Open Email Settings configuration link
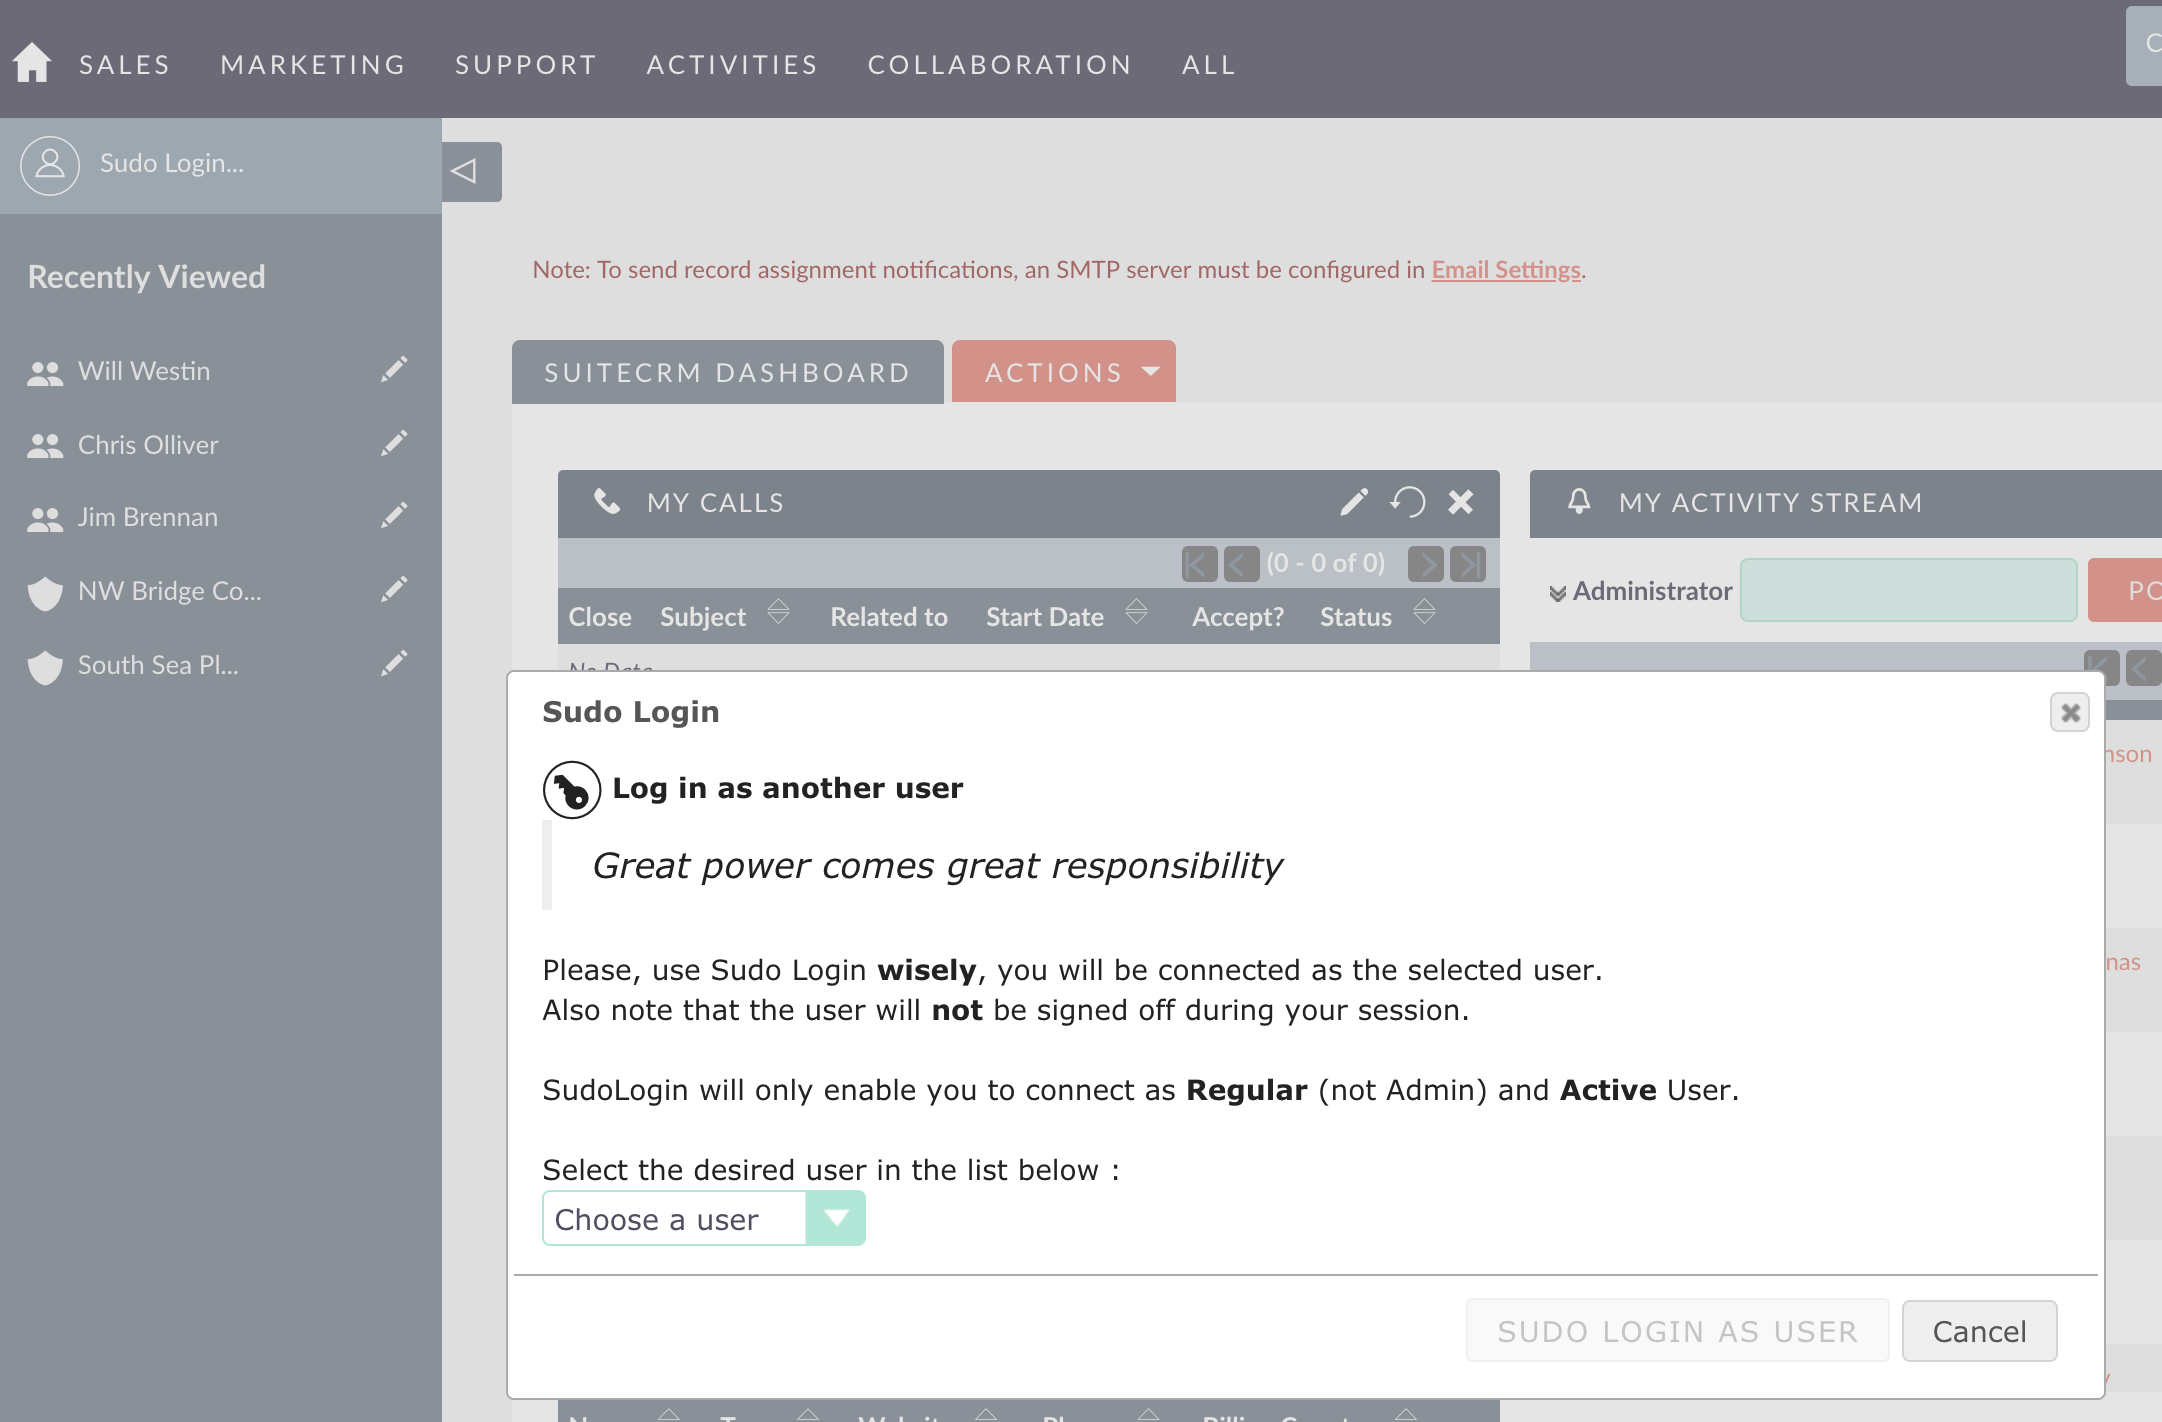Screen dimensions: 2162x1422 (1504, 270)
